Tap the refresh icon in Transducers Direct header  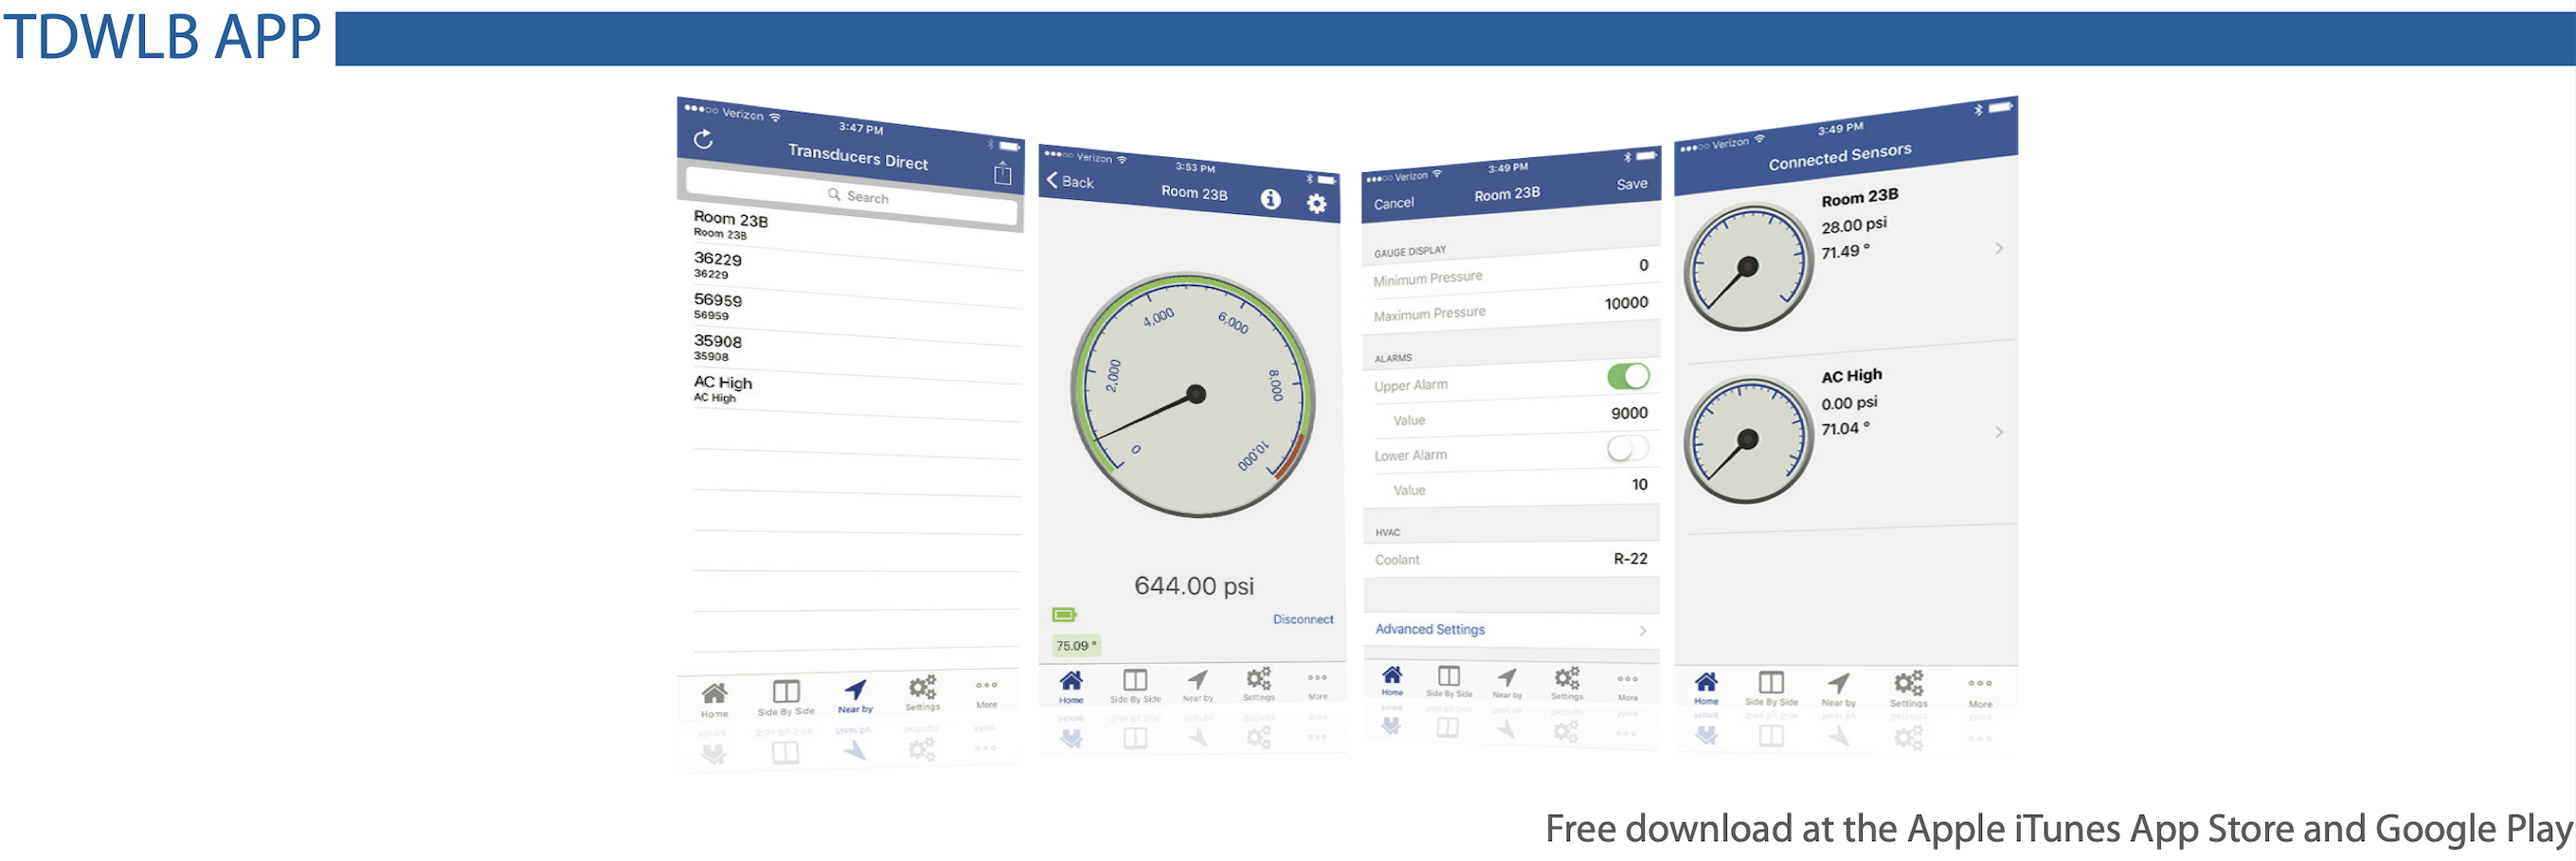703,139
